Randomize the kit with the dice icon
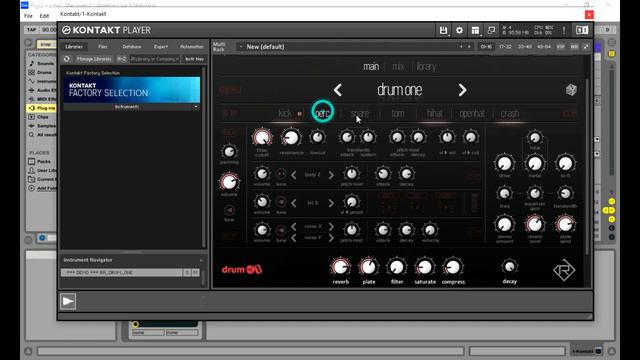The image size is (640, 360). (x=571, y=90)
